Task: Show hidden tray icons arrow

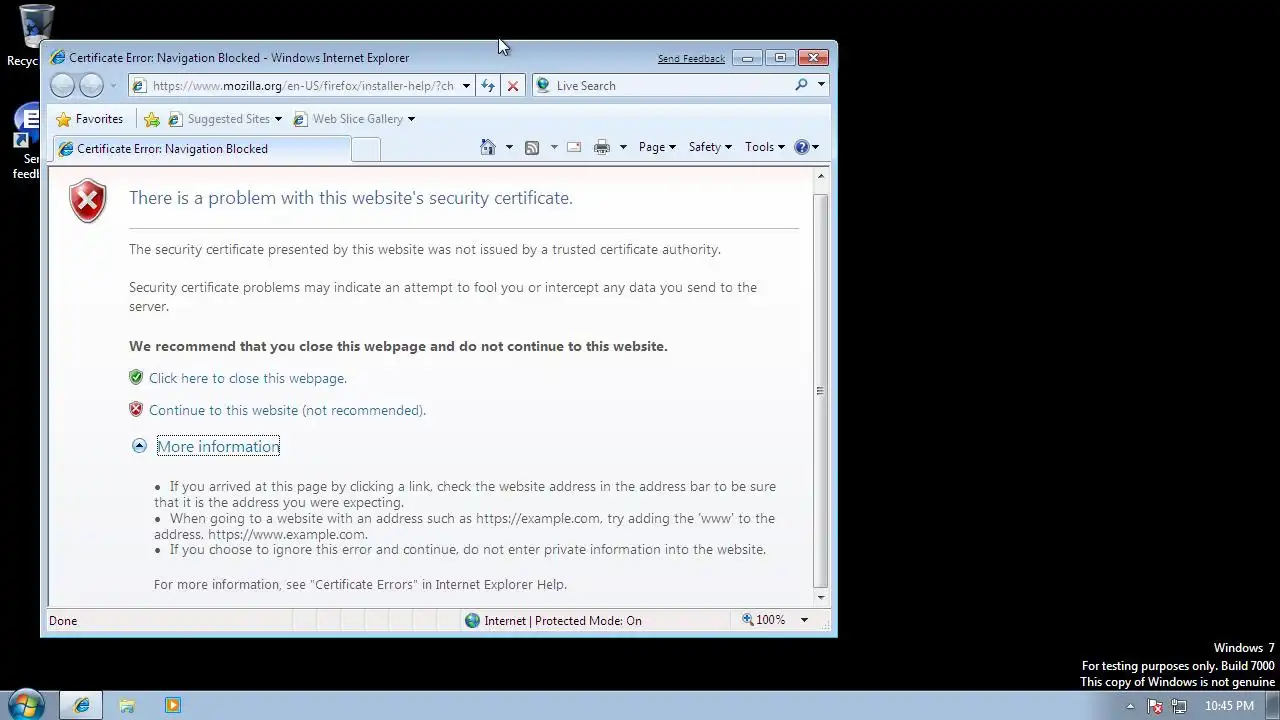Action: point(1130,706)
